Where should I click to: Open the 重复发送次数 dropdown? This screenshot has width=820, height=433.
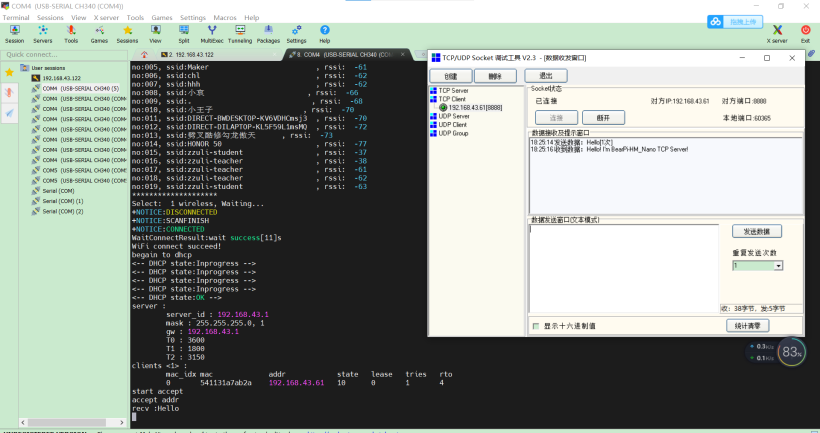777,266
